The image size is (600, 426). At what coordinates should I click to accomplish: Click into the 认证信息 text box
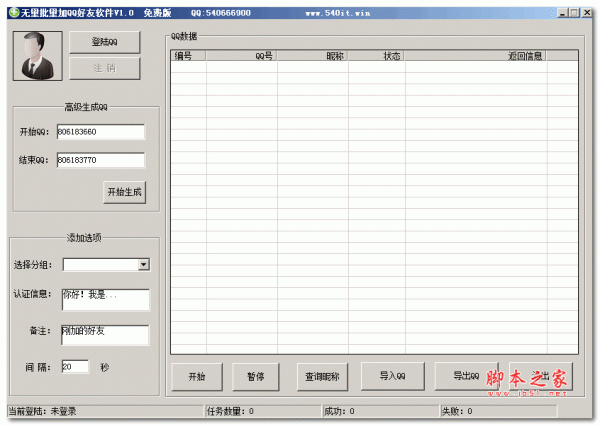[105, 300]
